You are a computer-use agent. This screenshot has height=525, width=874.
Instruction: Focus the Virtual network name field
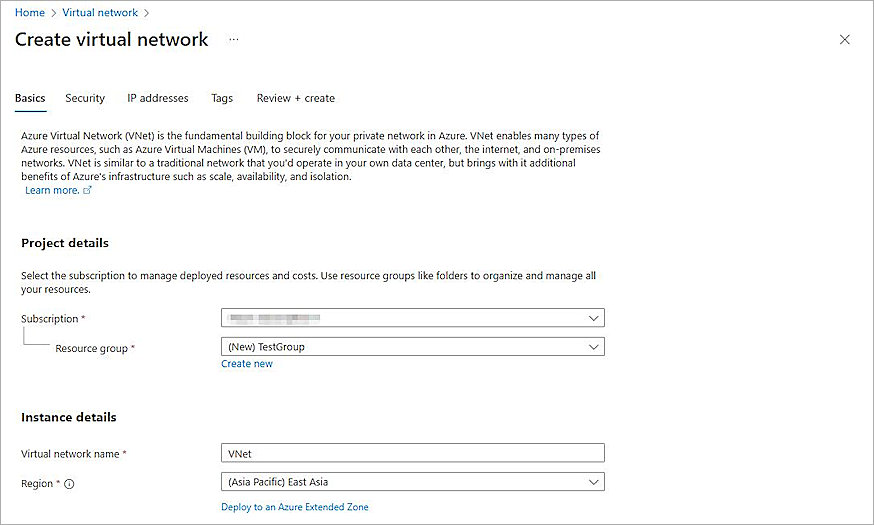click(x=412, y=453)
